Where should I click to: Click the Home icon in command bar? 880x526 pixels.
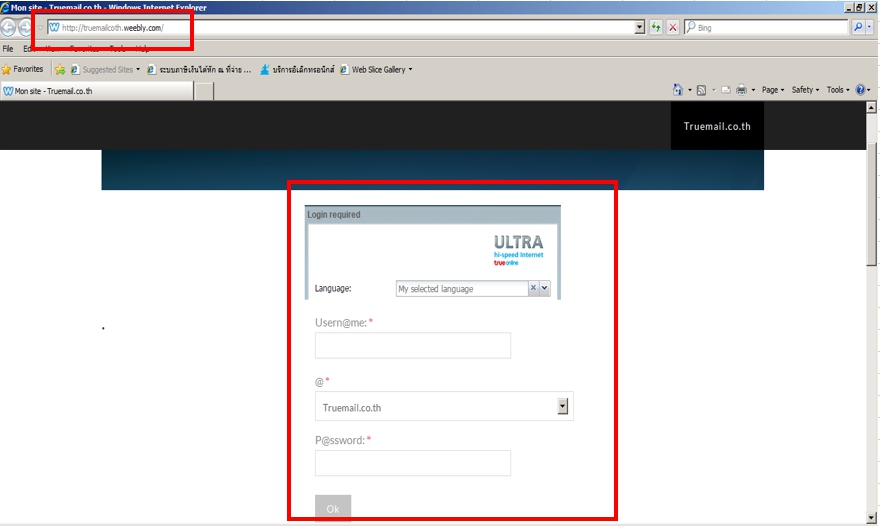(677, 90)
